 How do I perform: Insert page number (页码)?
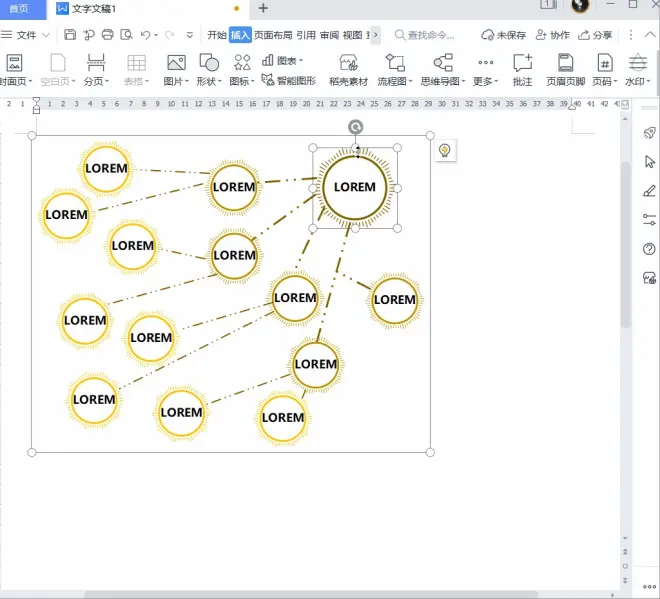605,70
